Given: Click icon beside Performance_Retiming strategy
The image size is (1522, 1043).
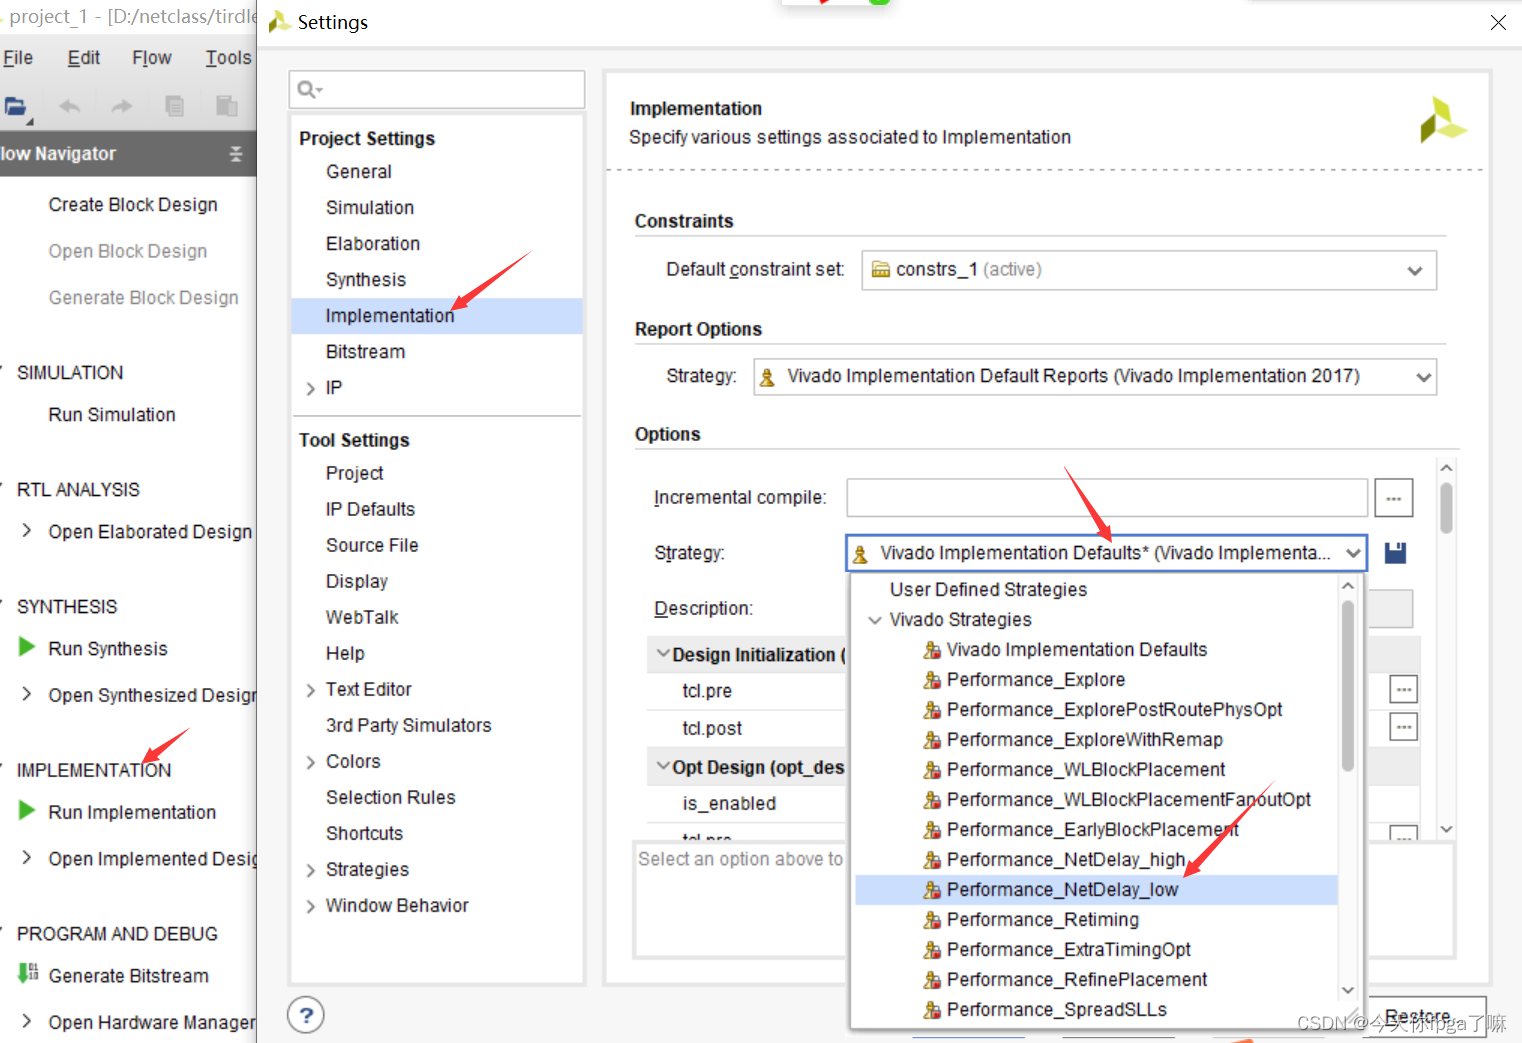Looking at the screenshot, I should tap(932, 920).
